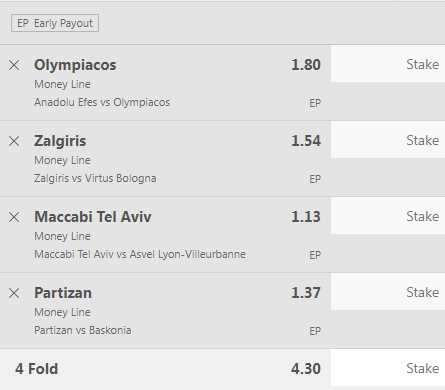Click the Olympiacos stake input field
The height and width of the screenshot is (390, 445).
pyautogui.click(x=388, y=64)
